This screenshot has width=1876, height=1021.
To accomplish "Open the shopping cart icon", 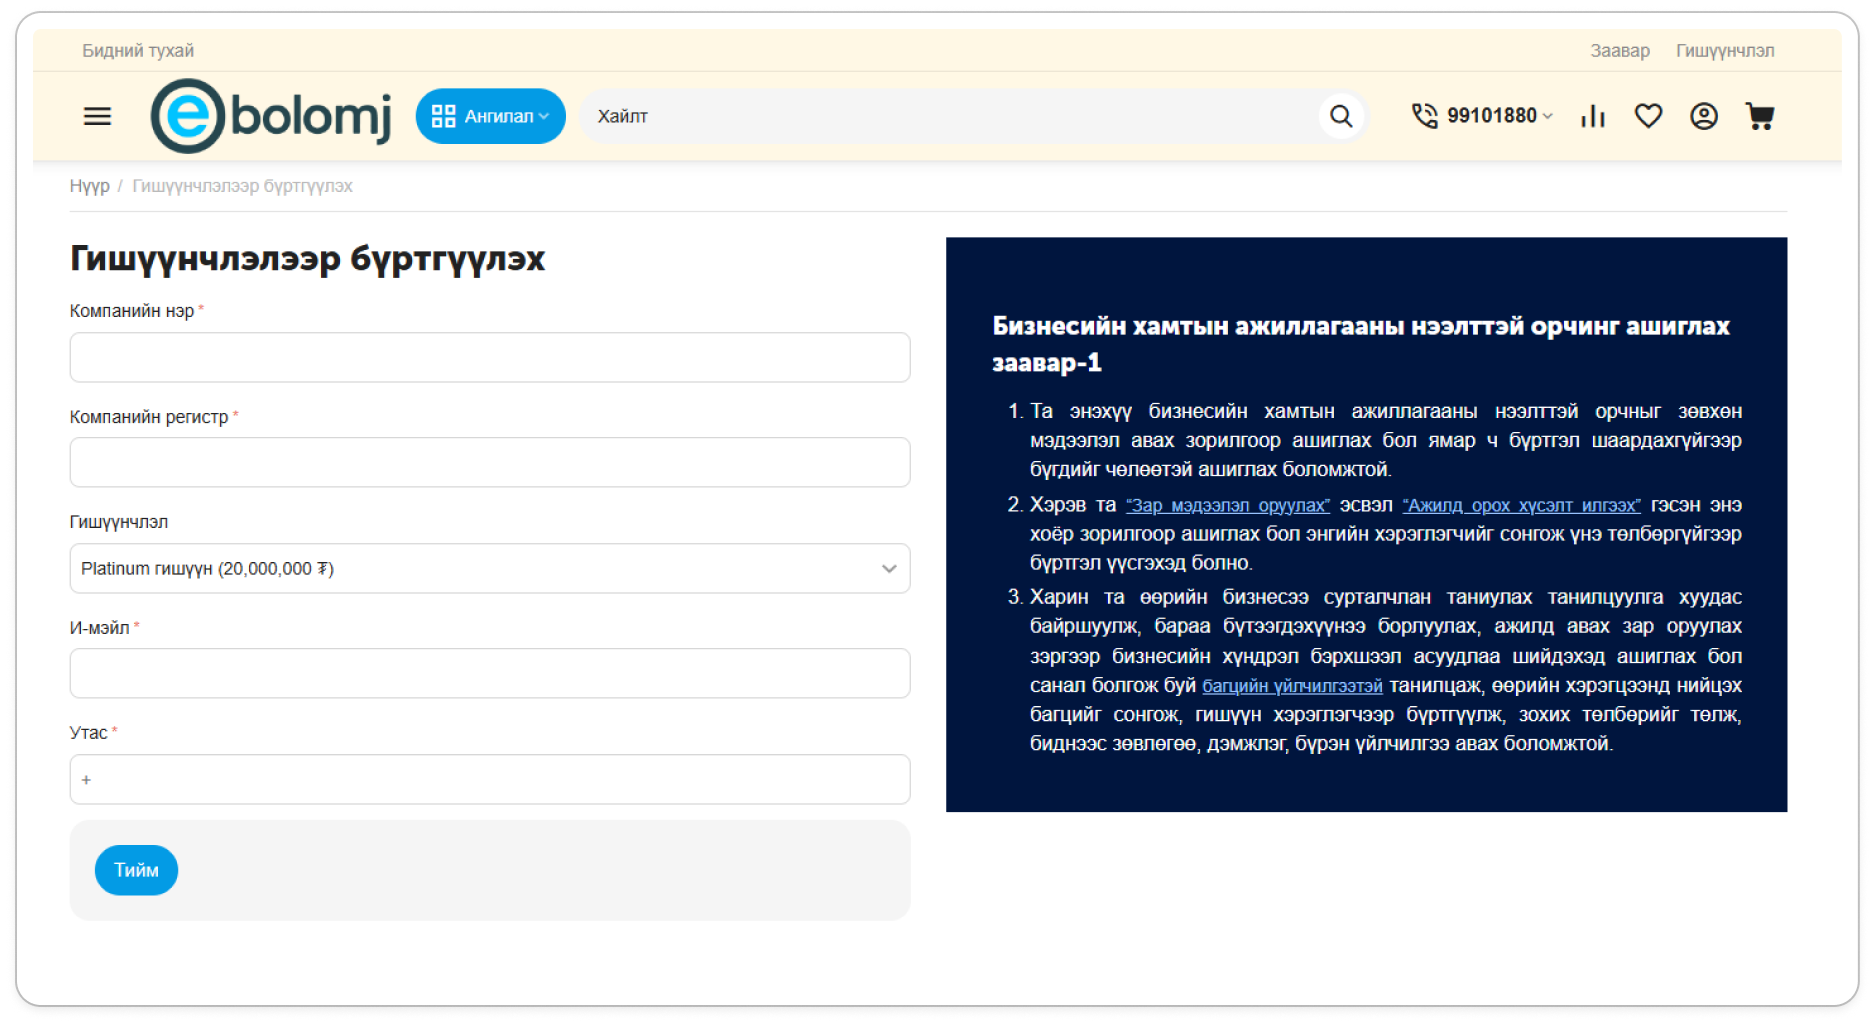I will [1759, 116].
